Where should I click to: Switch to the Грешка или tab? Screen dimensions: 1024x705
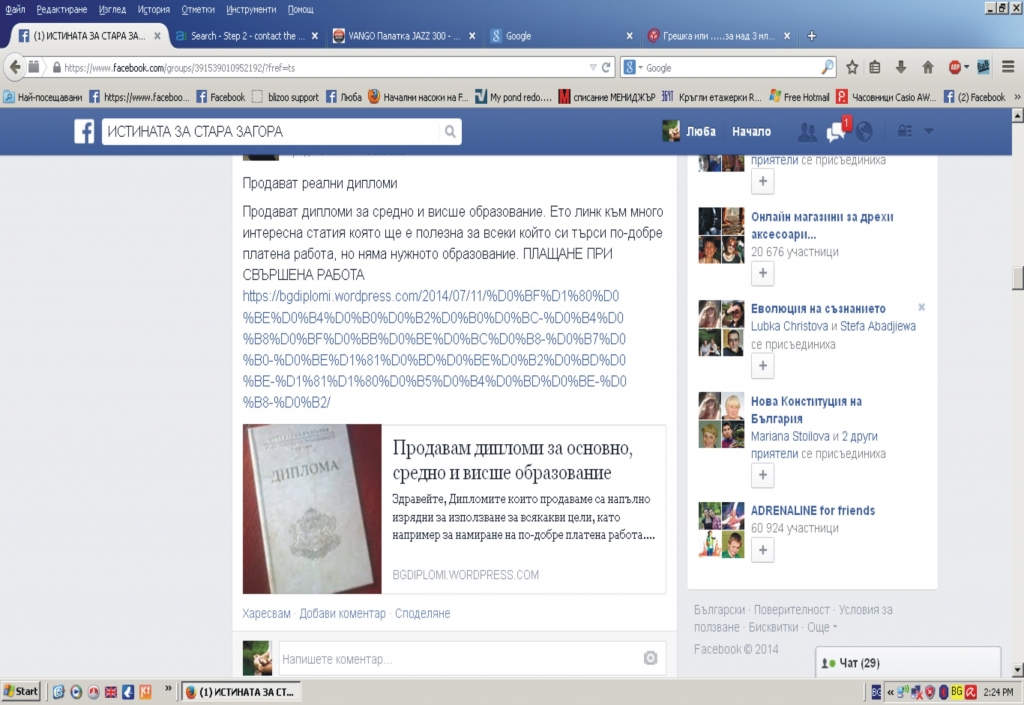pyautogui.click(x=718, y=36)
